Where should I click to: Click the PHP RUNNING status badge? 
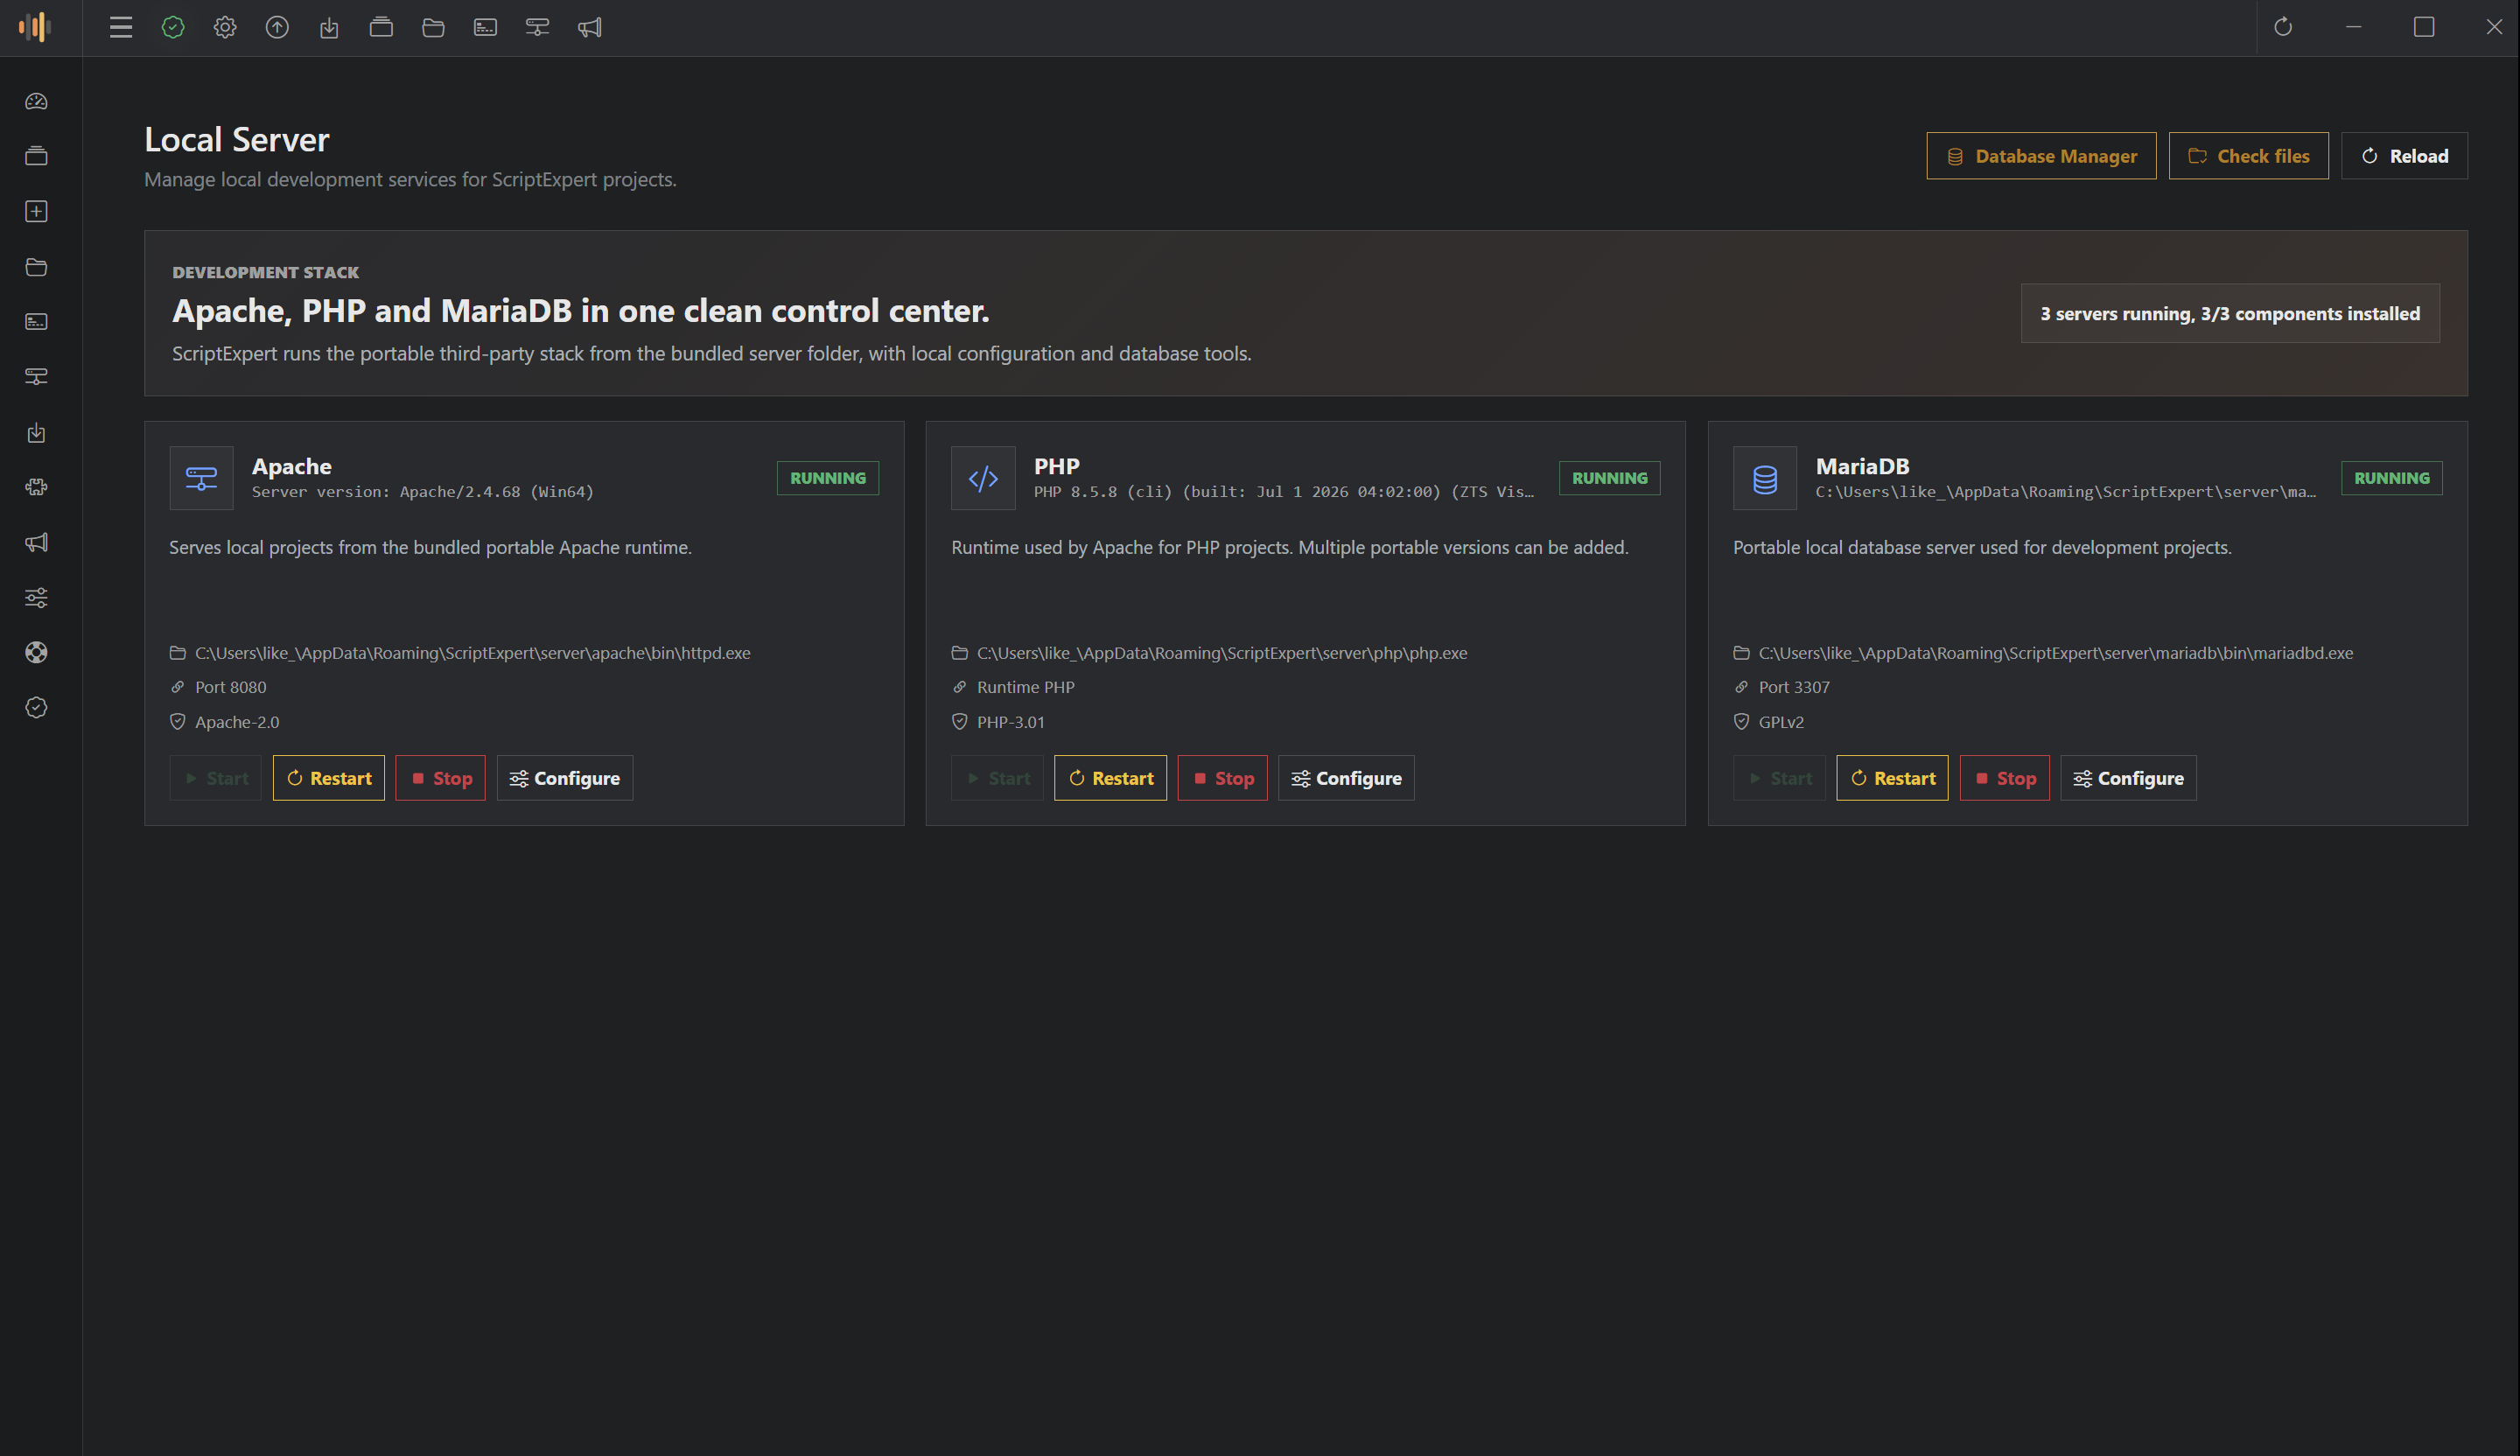1610,478
